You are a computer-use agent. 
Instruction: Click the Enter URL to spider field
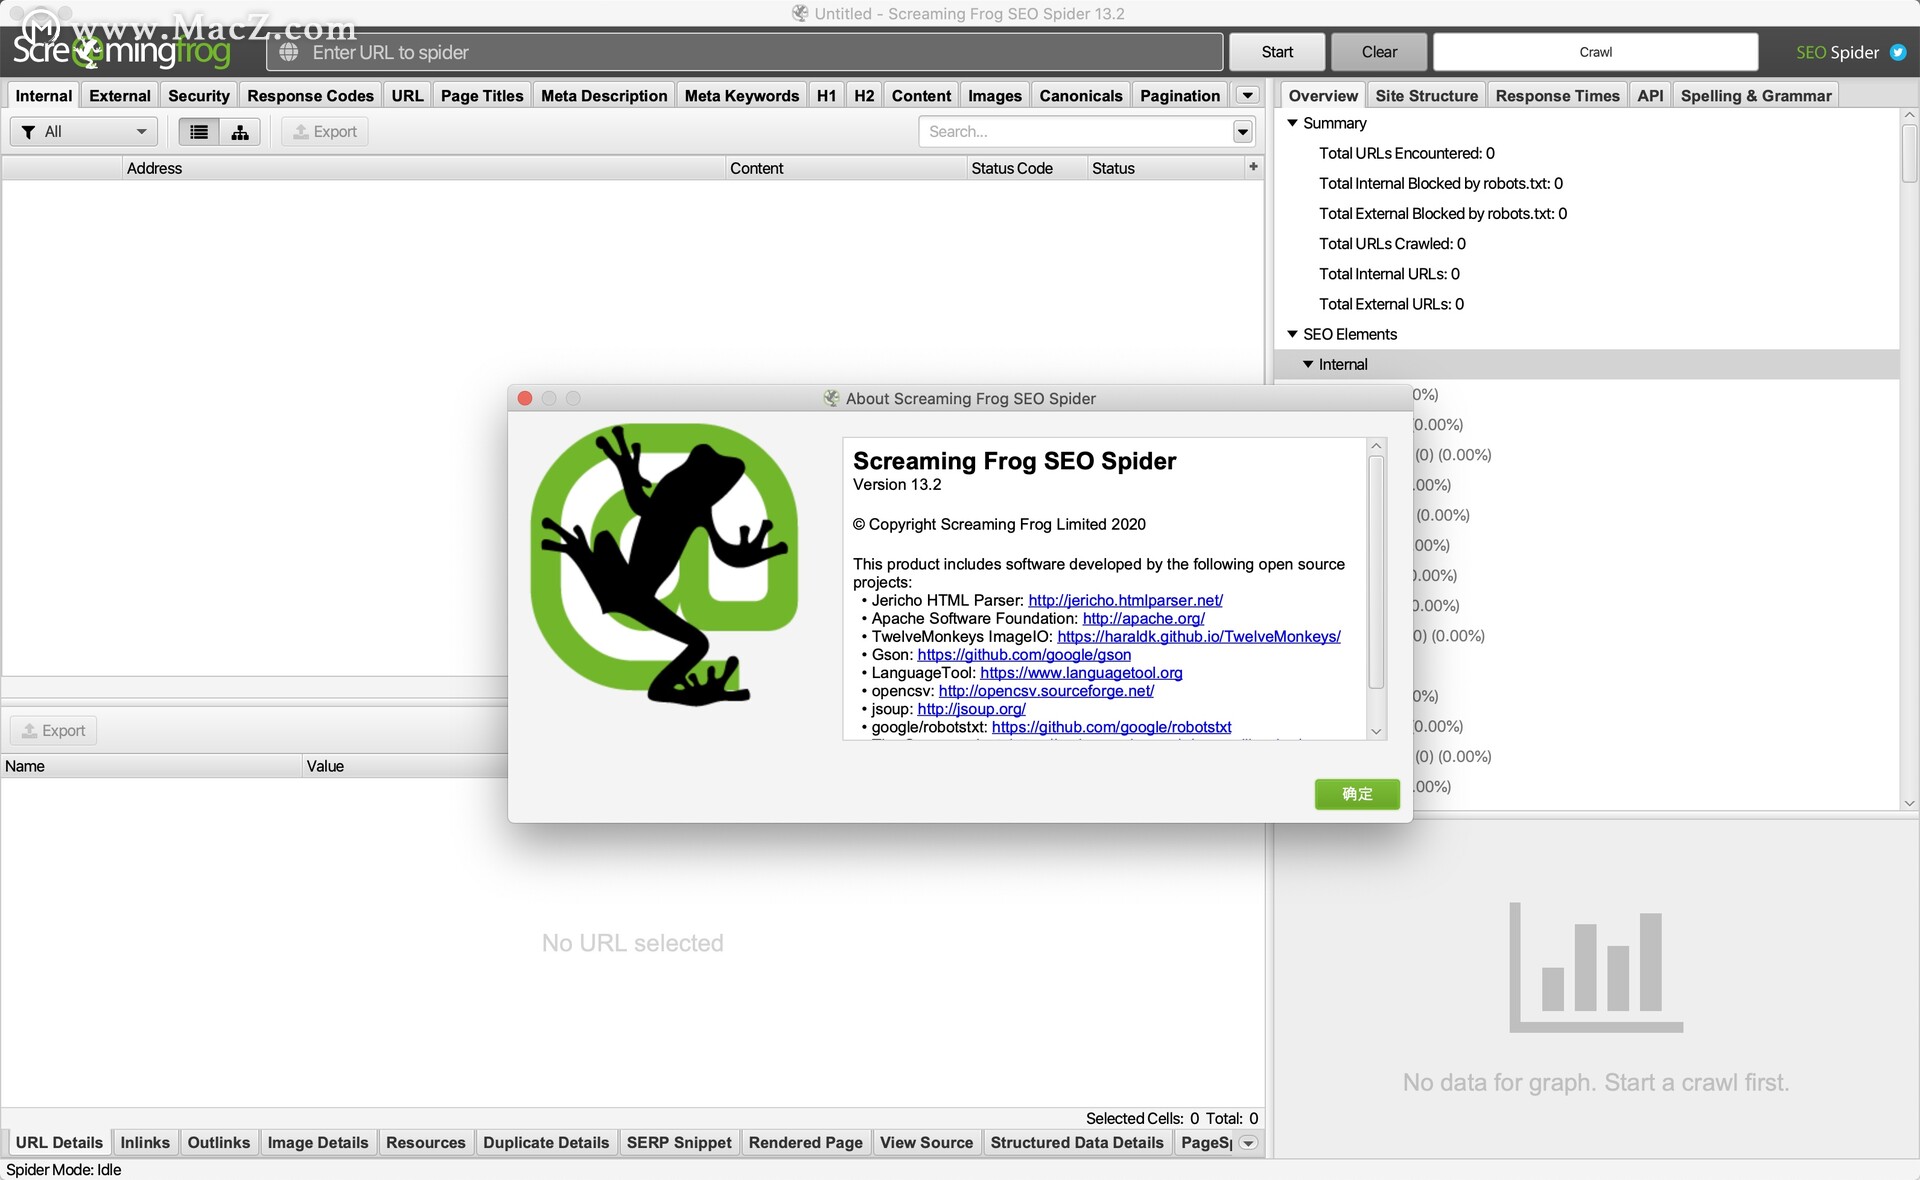click(744, 52)
